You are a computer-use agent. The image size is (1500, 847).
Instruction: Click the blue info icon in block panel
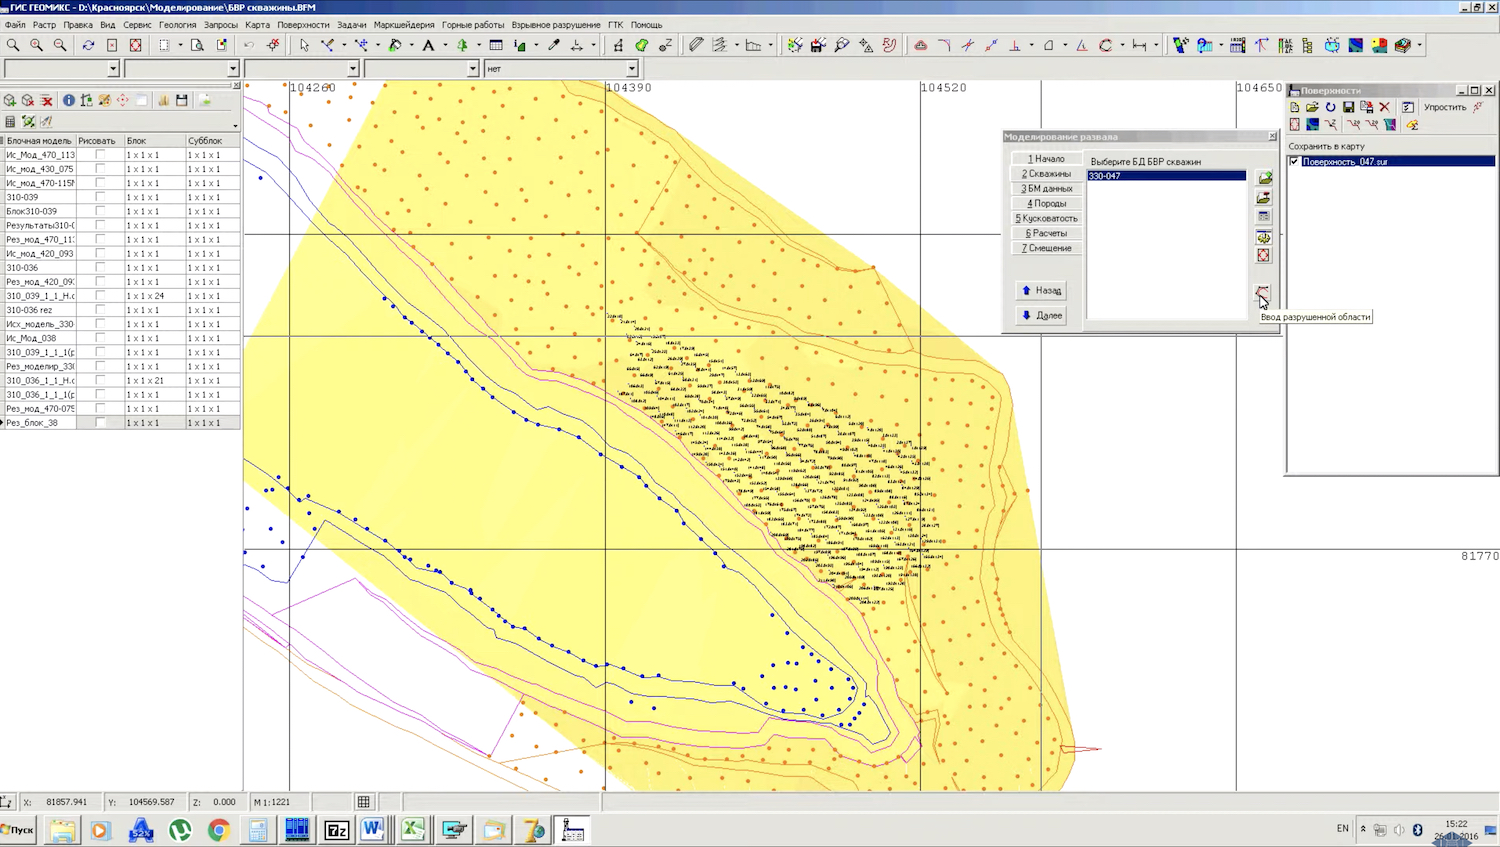point(68,100)
